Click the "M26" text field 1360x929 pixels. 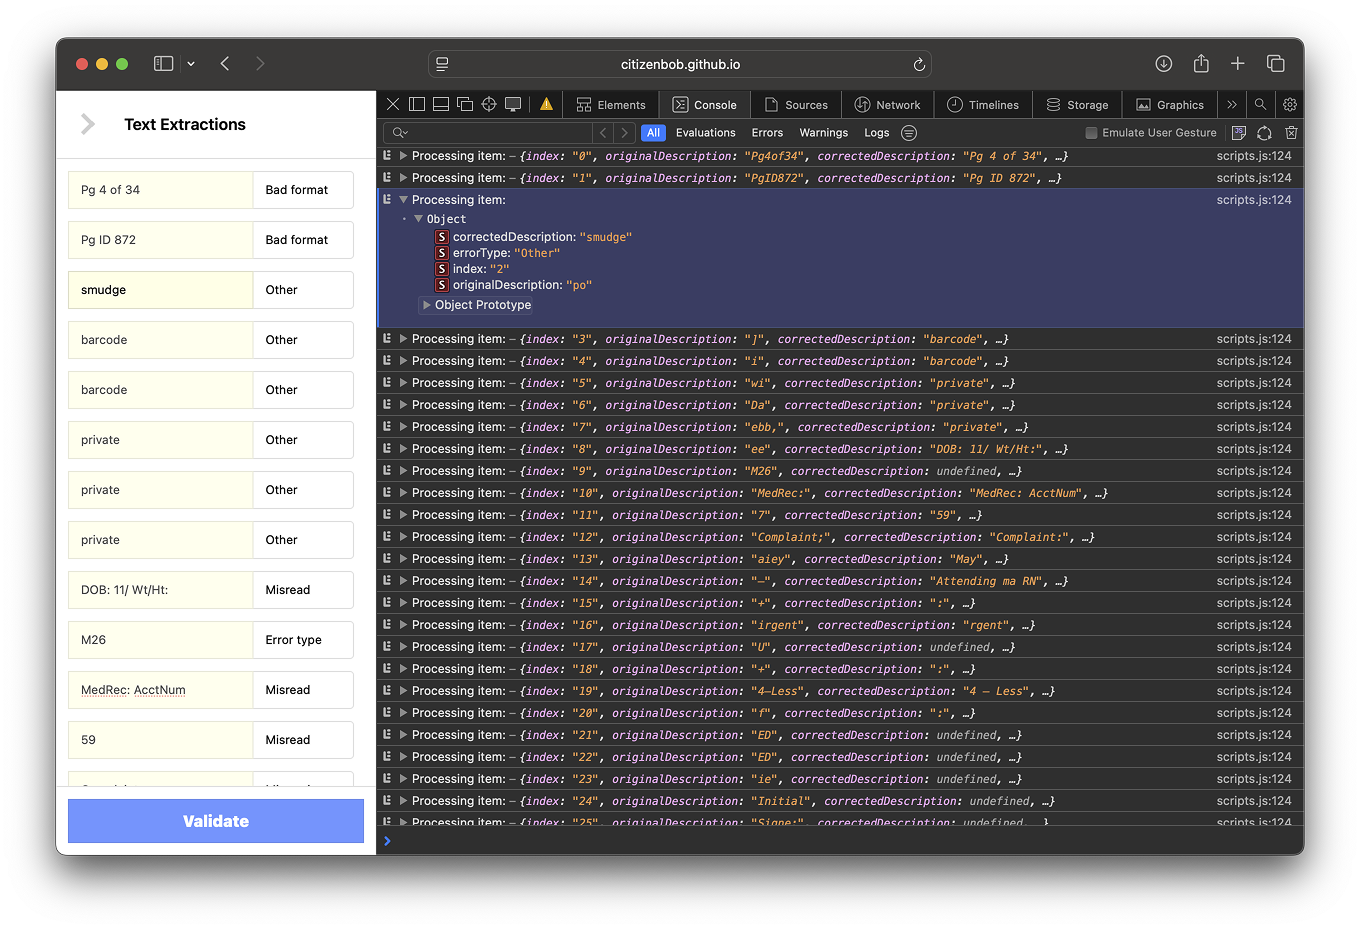coord(160,640)
